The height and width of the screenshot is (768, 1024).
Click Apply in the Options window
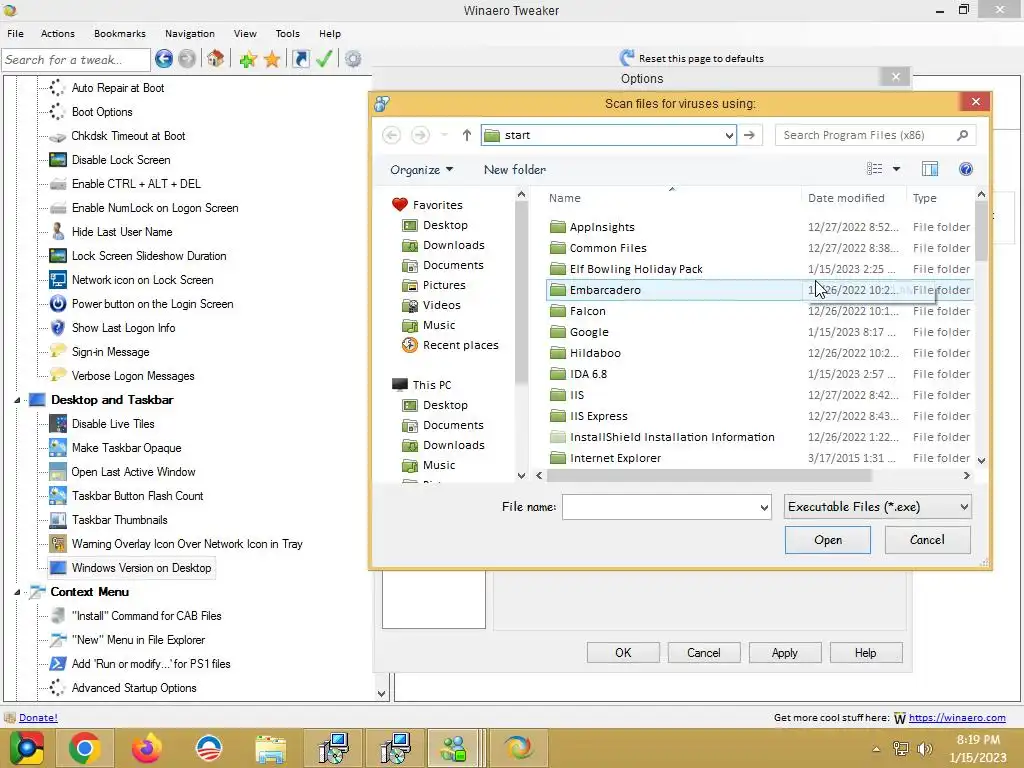tap(784, 652)
